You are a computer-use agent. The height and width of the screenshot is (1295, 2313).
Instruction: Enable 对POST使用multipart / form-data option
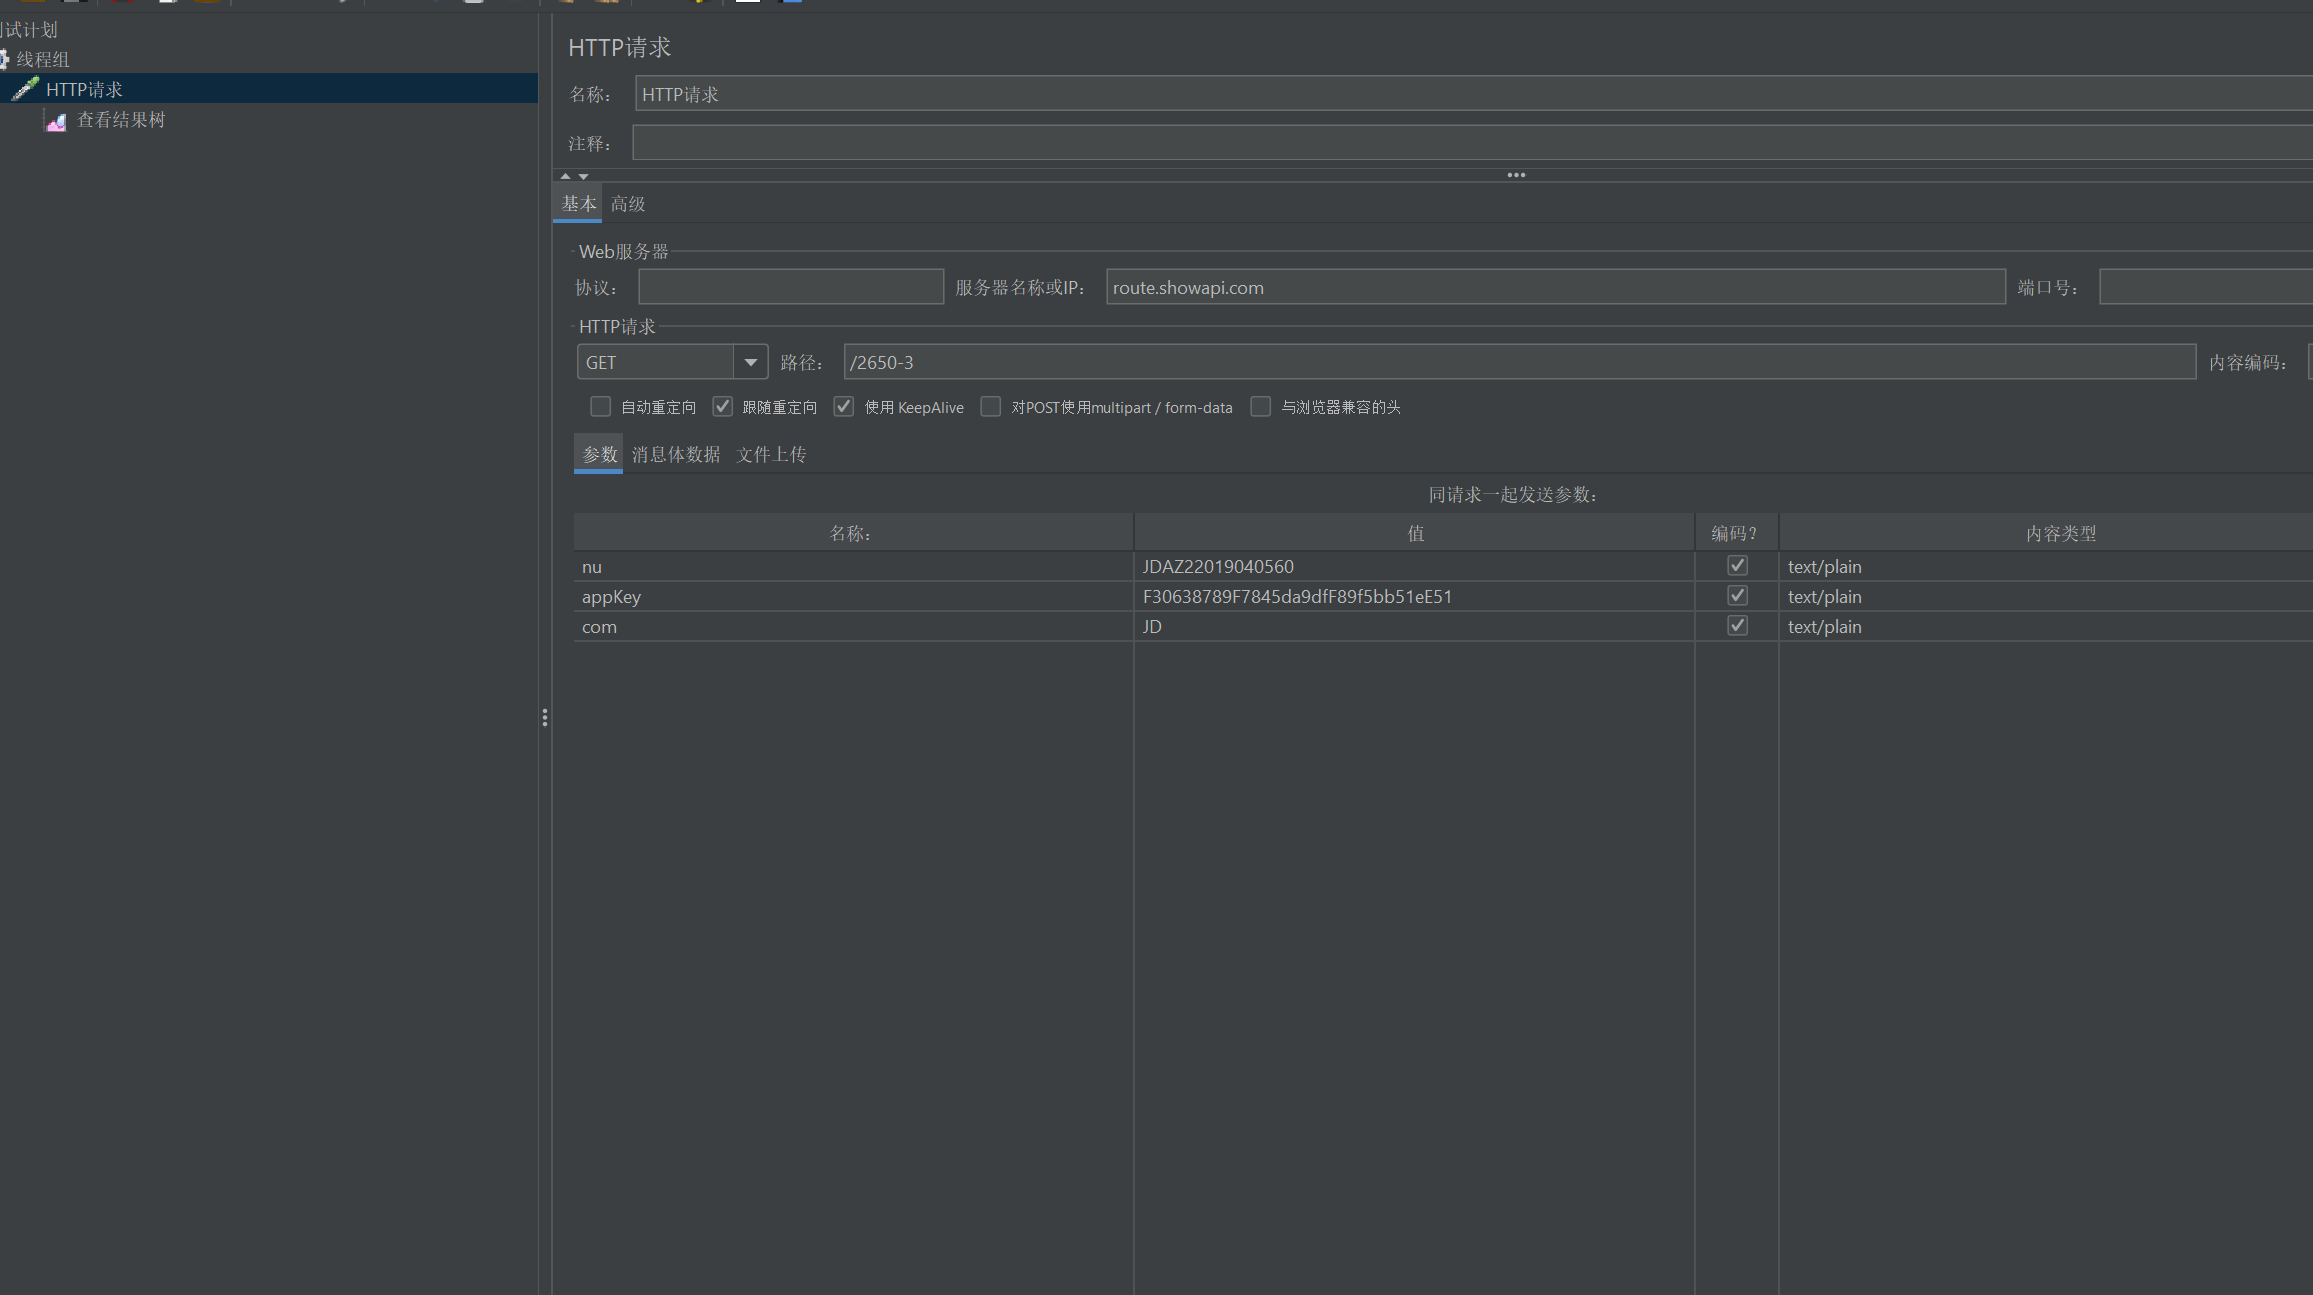coord(990,407)
